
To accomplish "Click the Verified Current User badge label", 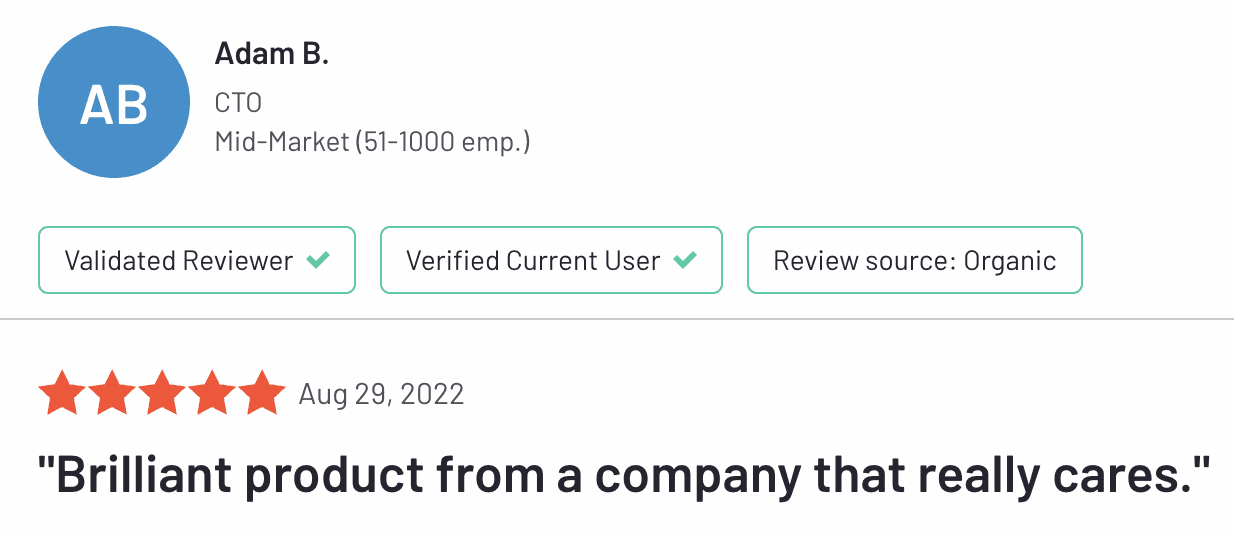I will tap(533, 261).
